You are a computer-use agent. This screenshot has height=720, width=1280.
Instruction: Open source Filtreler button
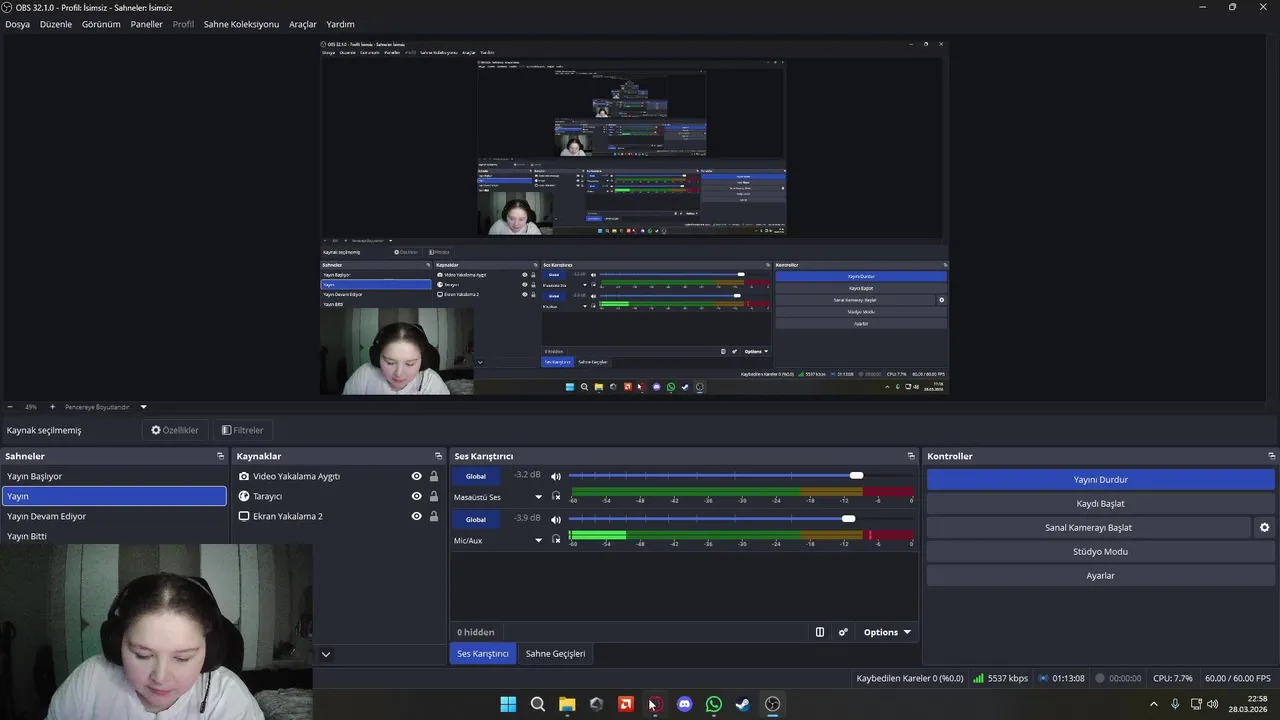click(242, 430)
